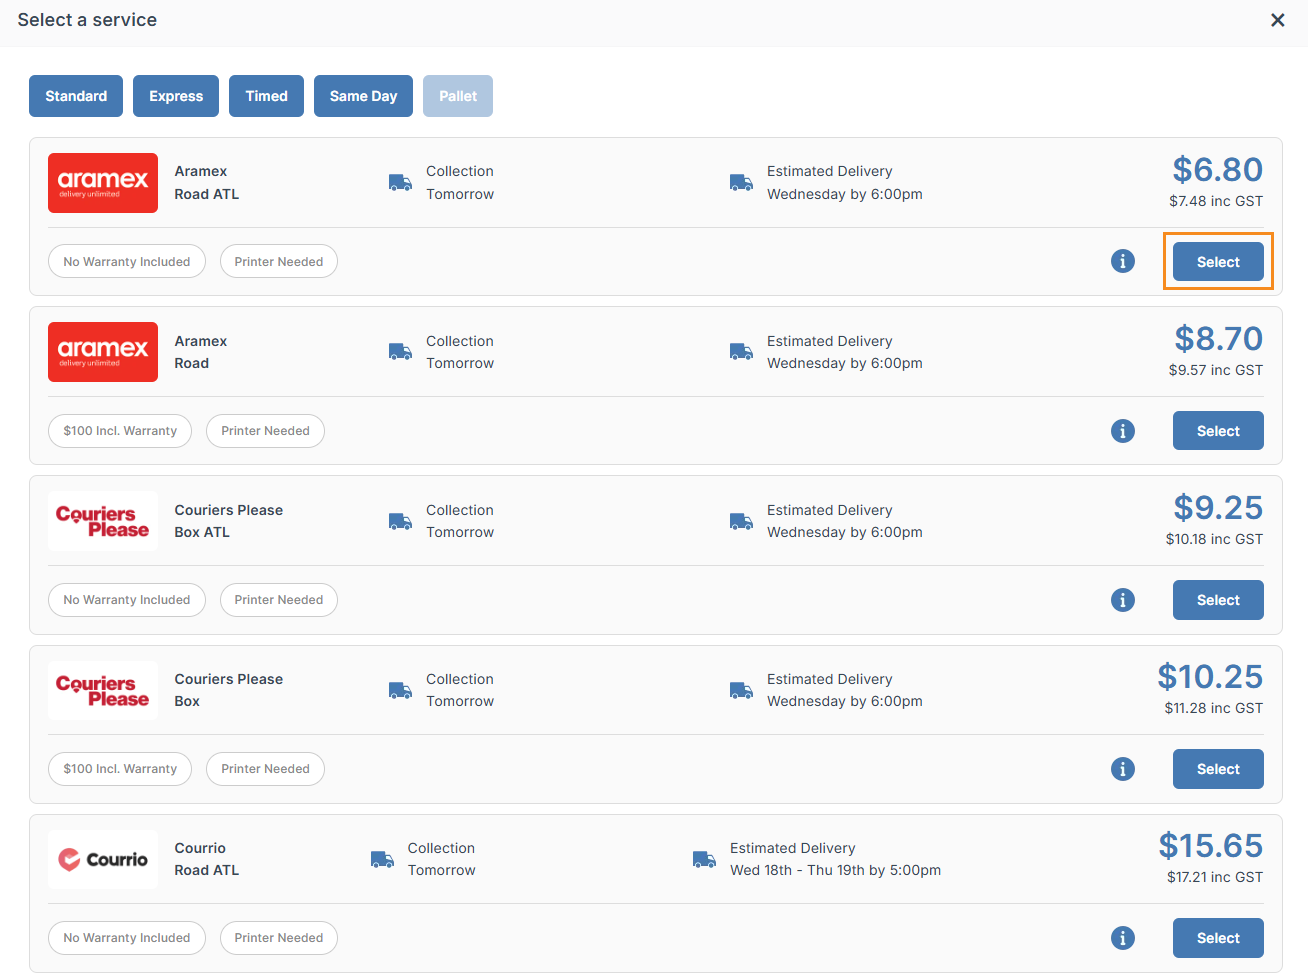Click the Couriers Please logo
This screenshot has height=979, width=1308.
click(102, 520)
